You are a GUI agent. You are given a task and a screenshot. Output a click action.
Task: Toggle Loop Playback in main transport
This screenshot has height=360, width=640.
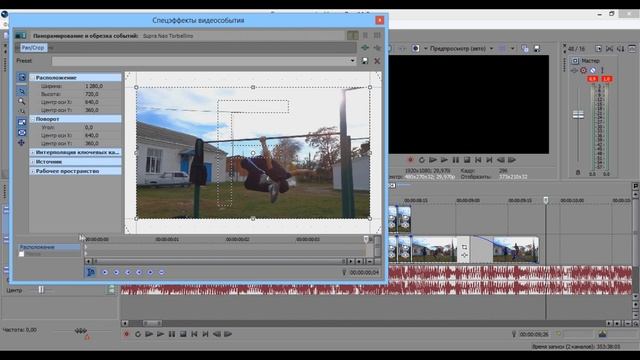tap(138, 334)
